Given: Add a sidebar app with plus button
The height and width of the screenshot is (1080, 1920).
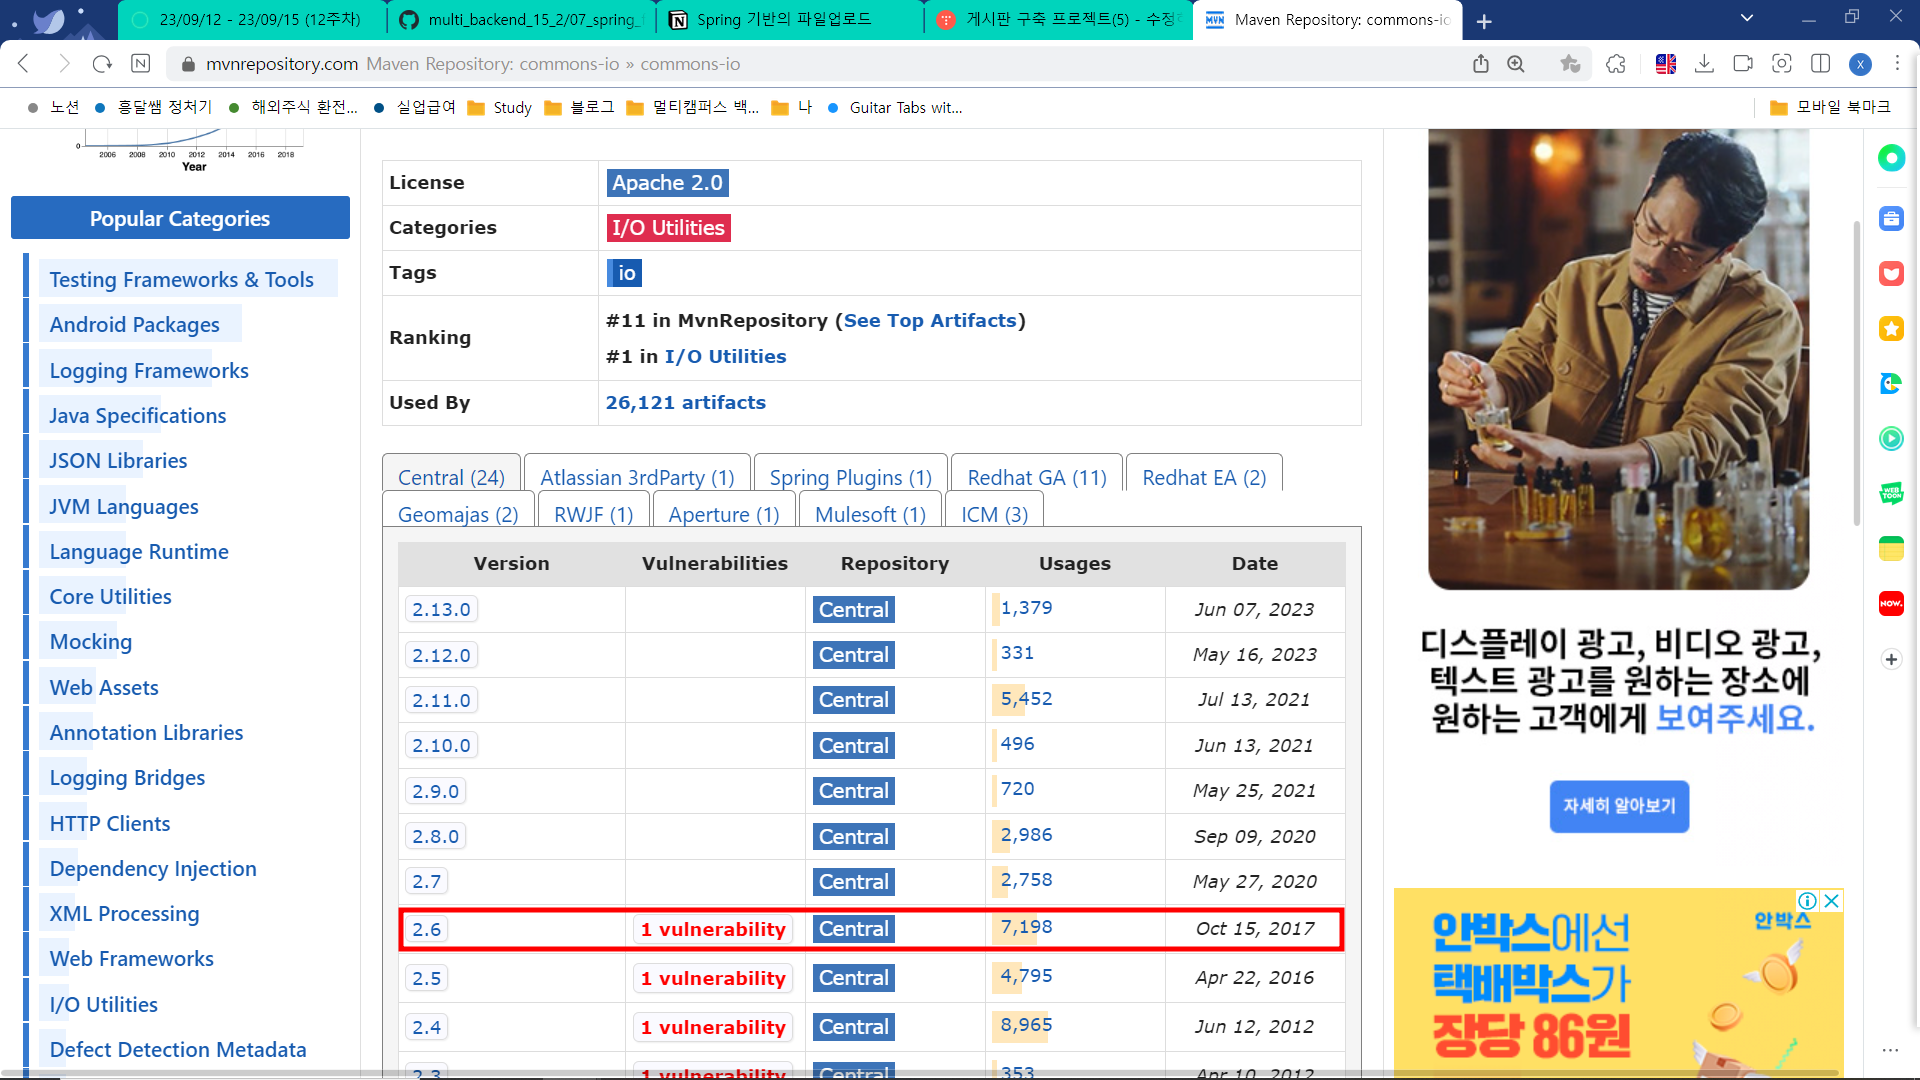Looking at the screenshot, I should (1891, 659).
